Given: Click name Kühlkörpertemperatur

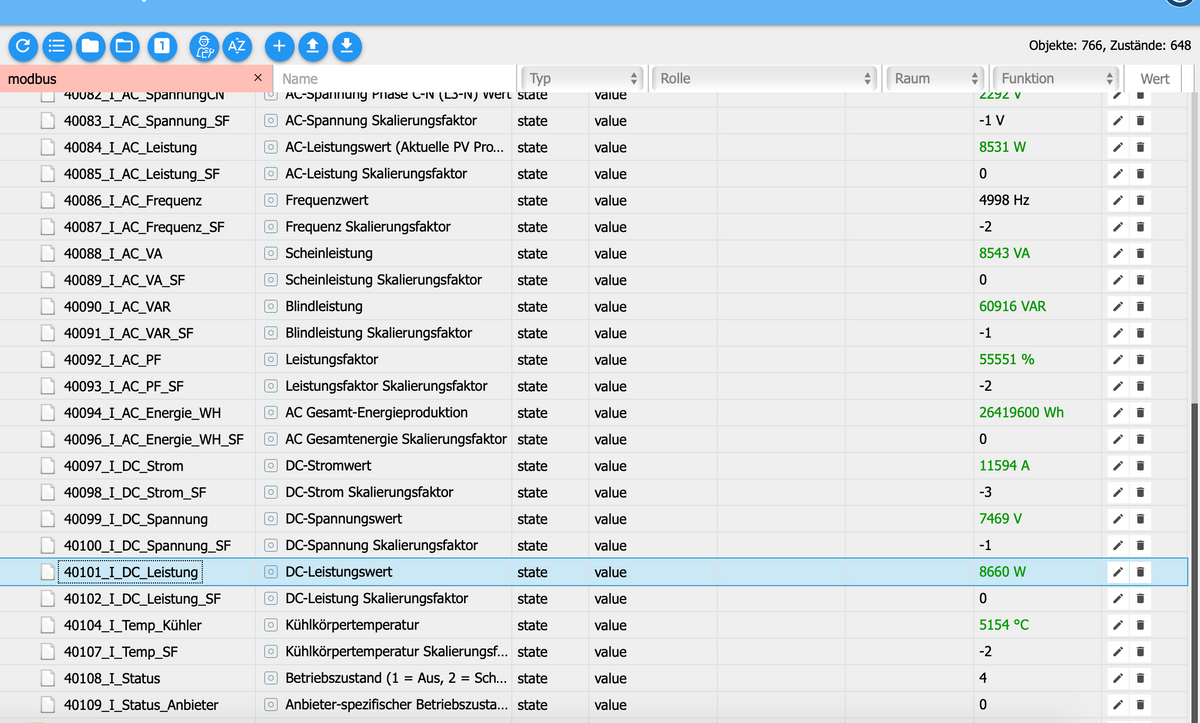Looking at the screenshot, I should tap(352, 625).
